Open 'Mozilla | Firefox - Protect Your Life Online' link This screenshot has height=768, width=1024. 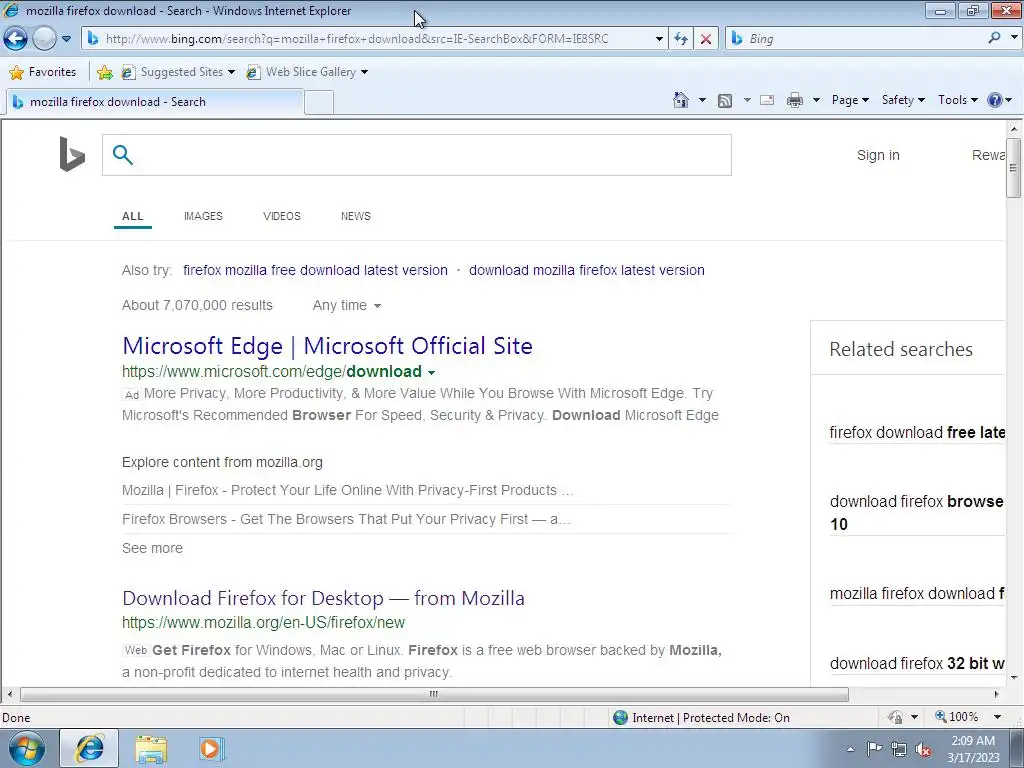click(x=347, y=490)
